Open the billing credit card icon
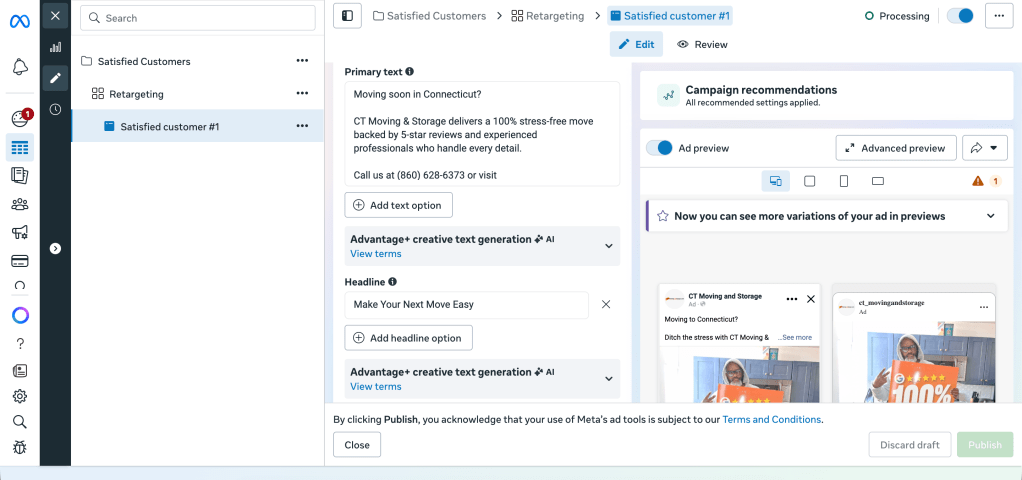1022x480 pixels. [19, 261]
